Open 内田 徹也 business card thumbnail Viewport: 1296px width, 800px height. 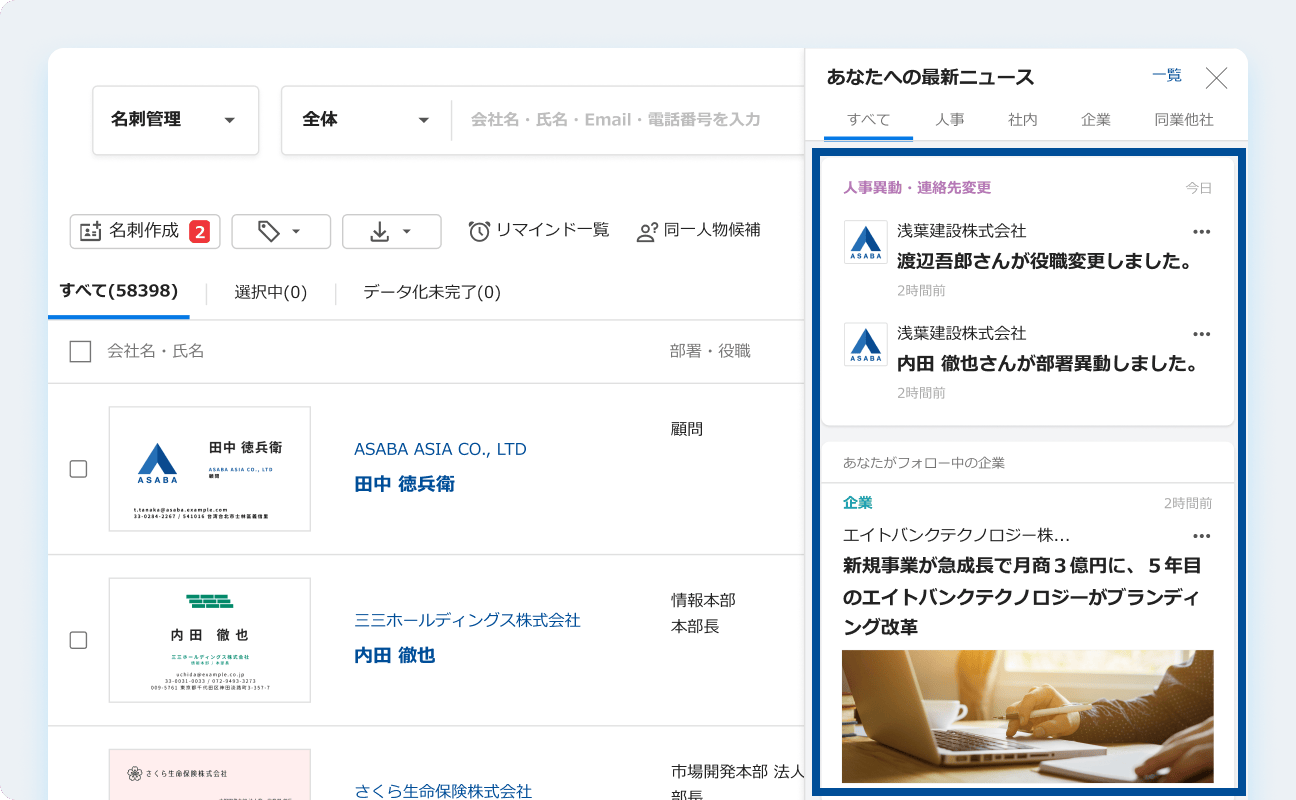point(210,640)
